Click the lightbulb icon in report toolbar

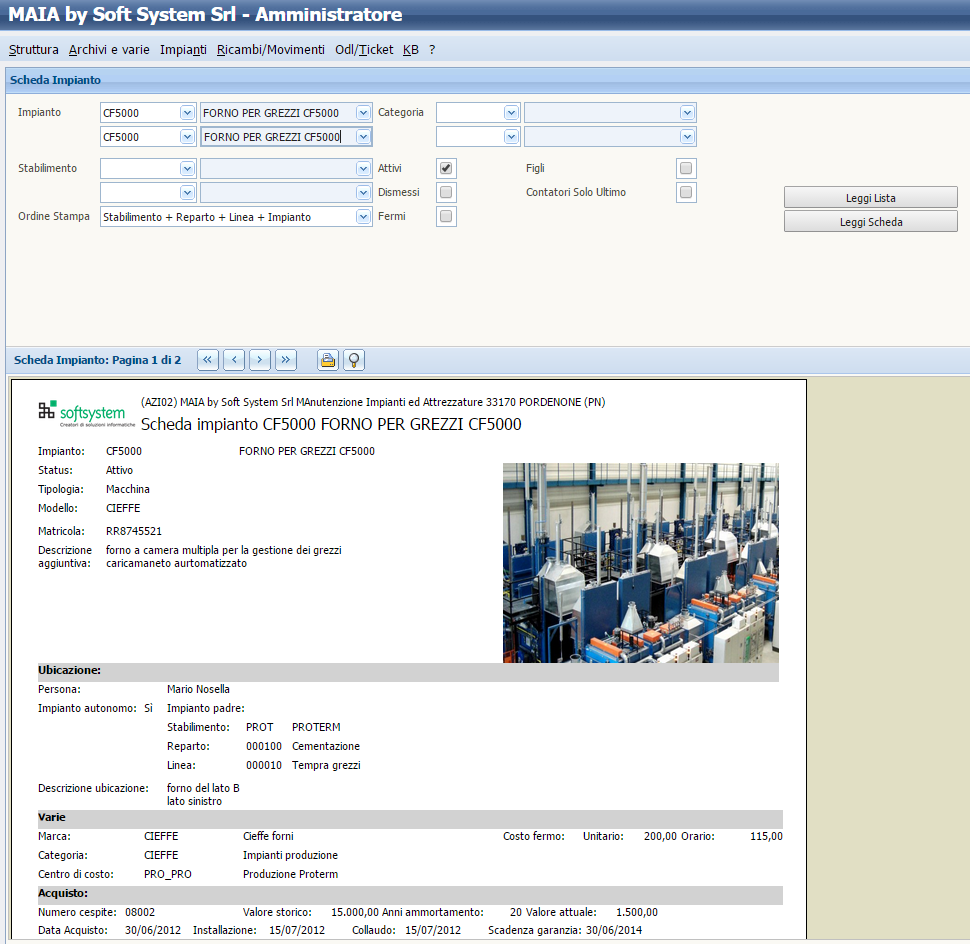coord(354,360)
